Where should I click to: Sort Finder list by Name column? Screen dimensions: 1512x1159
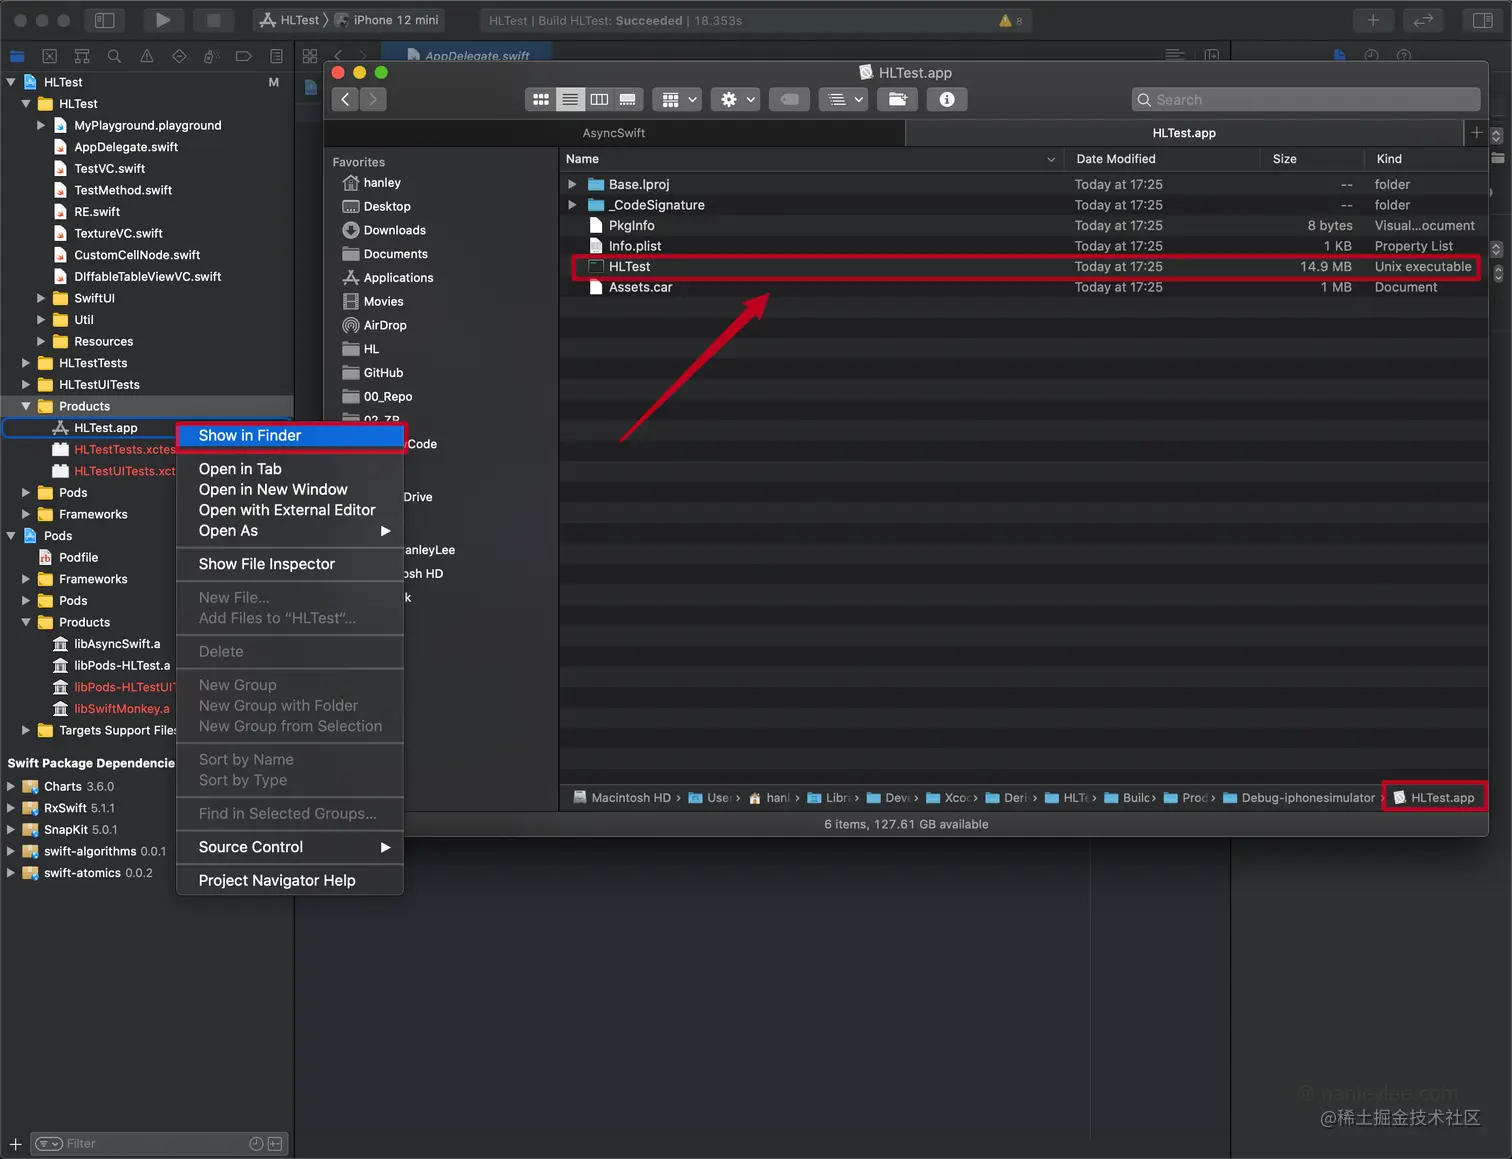(x=811, y=159)
